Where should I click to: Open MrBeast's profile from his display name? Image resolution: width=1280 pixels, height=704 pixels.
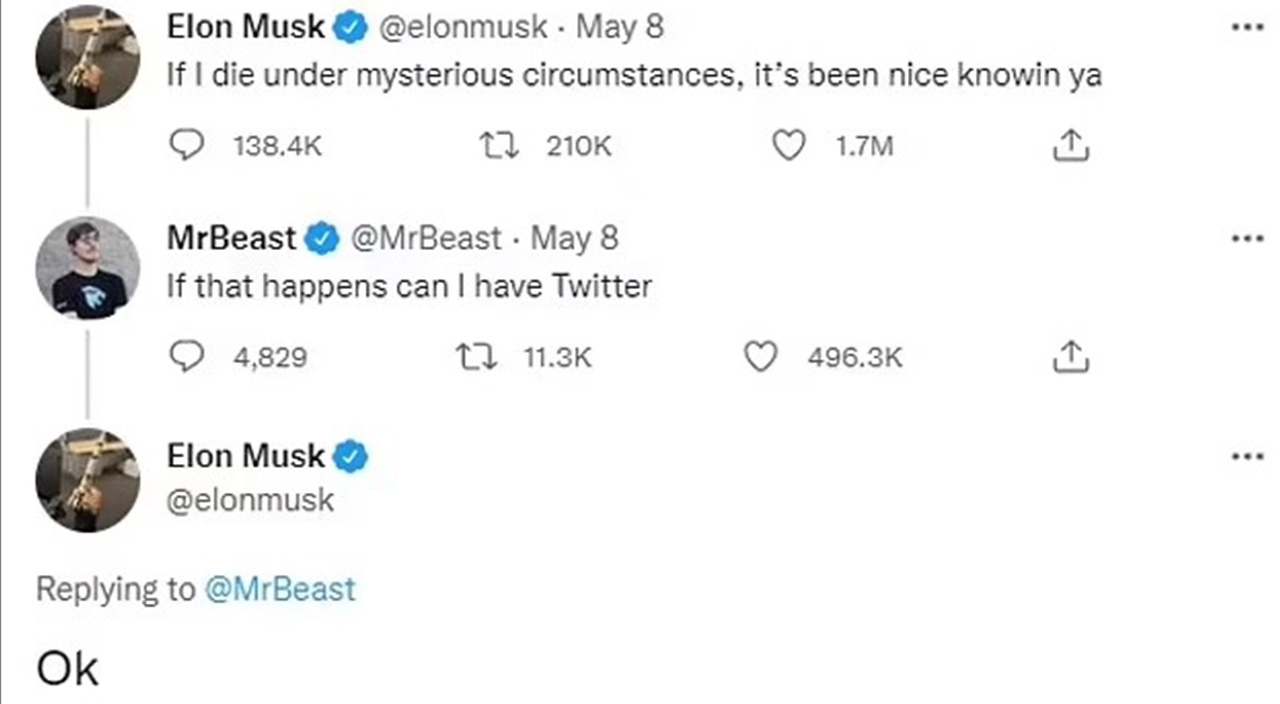231,238
